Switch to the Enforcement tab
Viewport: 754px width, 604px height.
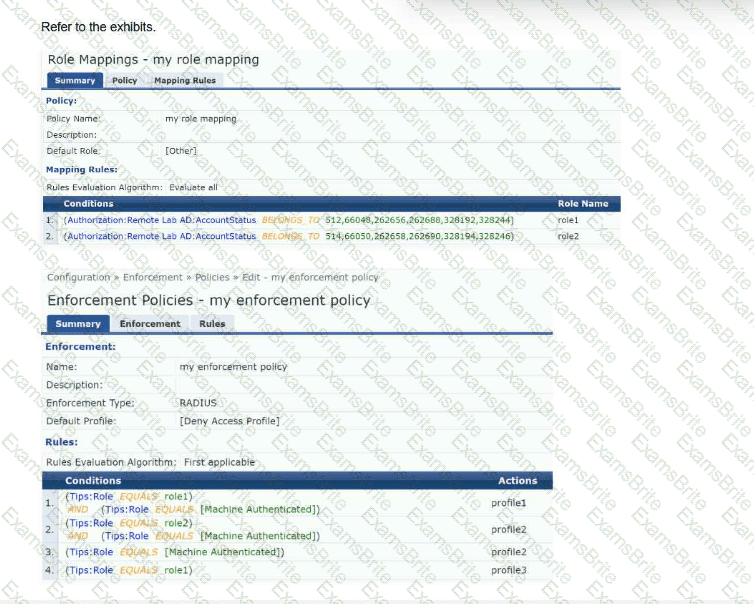[x=150, y=324]
